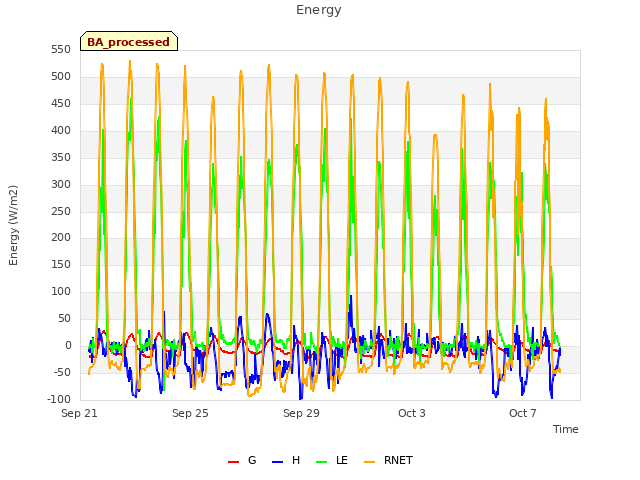
Task: Click the red G legend color marker
Action: 233,462
